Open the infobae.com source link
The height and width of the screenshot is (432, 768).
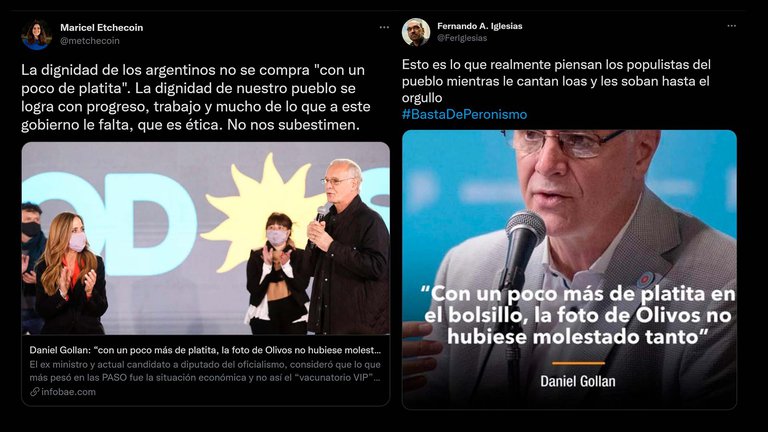[x=68, y=392]
